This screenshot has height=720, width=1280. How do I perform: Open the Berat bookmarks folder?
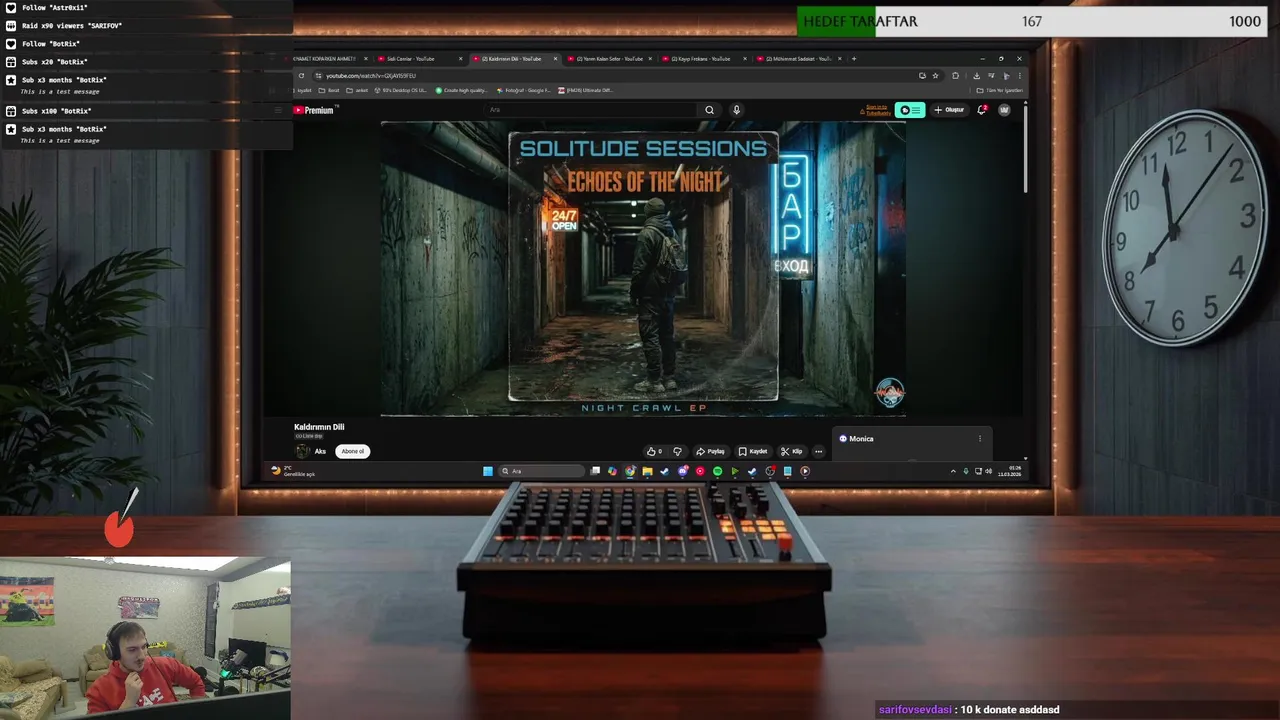pyautogui.click(x=329, y=90)
